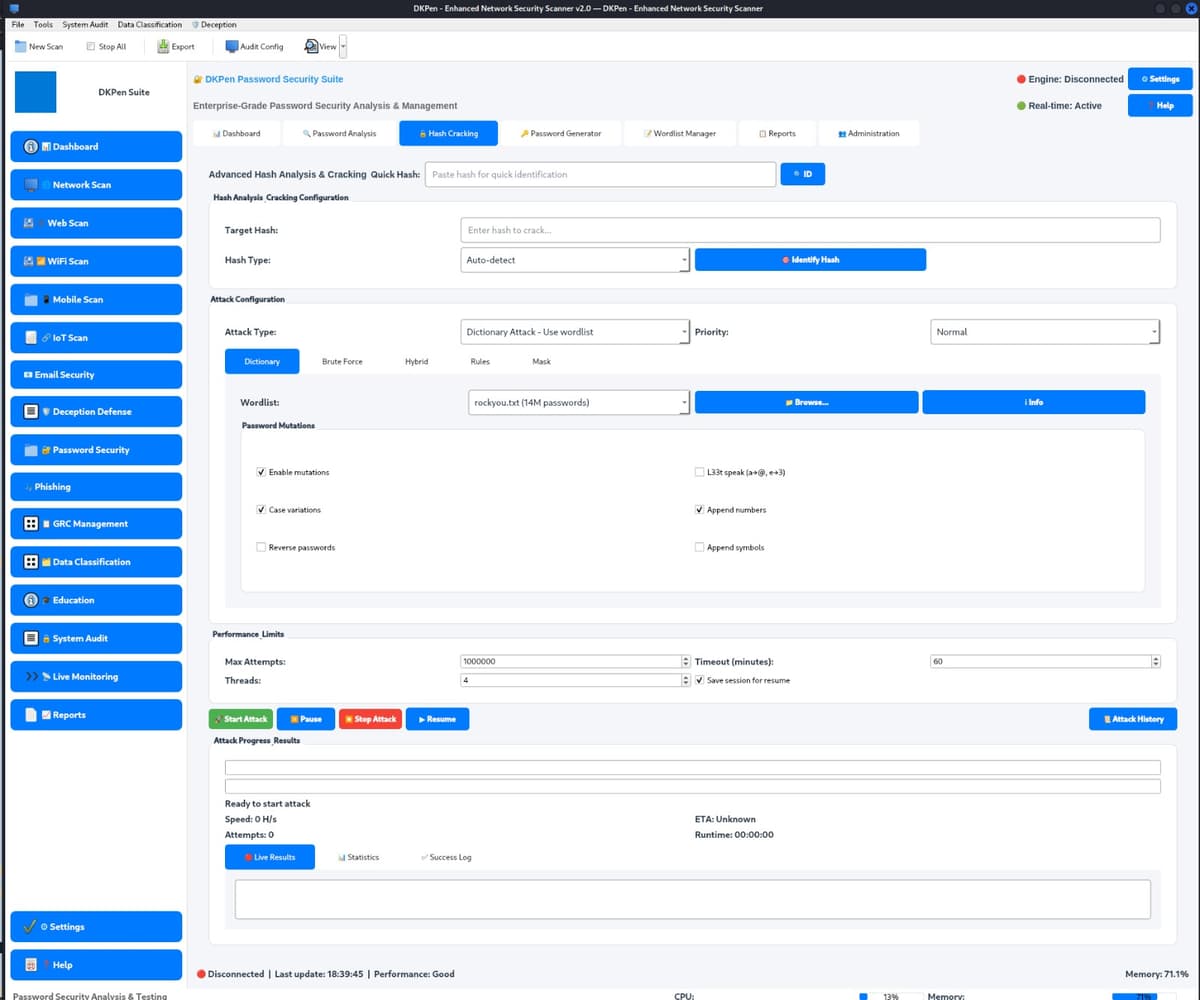Click the WiFi Scan sidebar icon
The image size is (1200, 1000).
[x=96, y=261]
